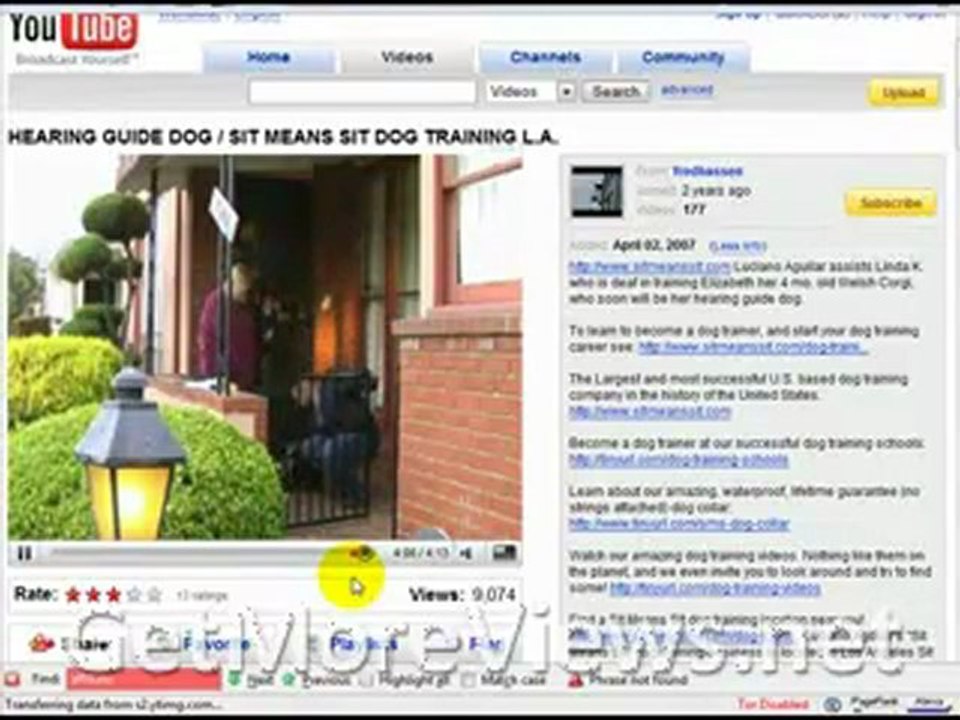The image size is (960, 720).
Task: Close the browser find bar
Action: coord(12,680)
